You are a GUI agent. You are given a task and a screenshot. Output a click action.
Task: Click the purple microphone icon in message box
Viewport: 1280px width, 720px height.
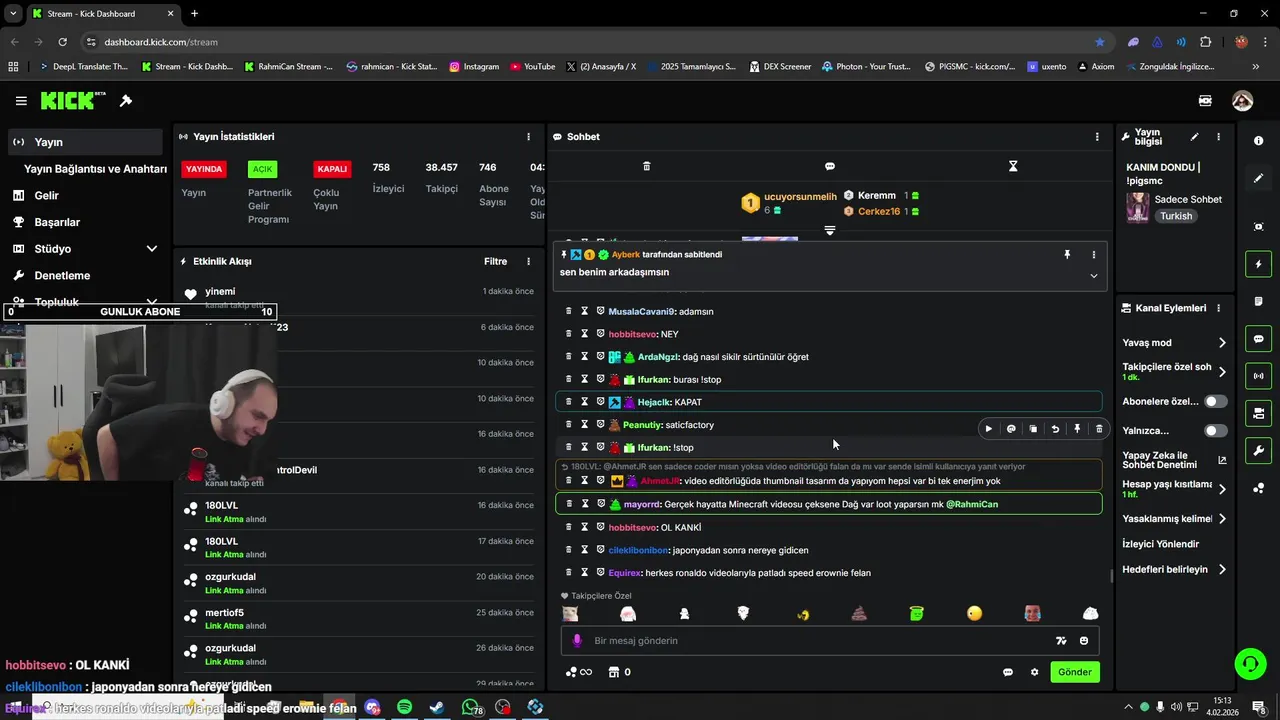(576, 641)
